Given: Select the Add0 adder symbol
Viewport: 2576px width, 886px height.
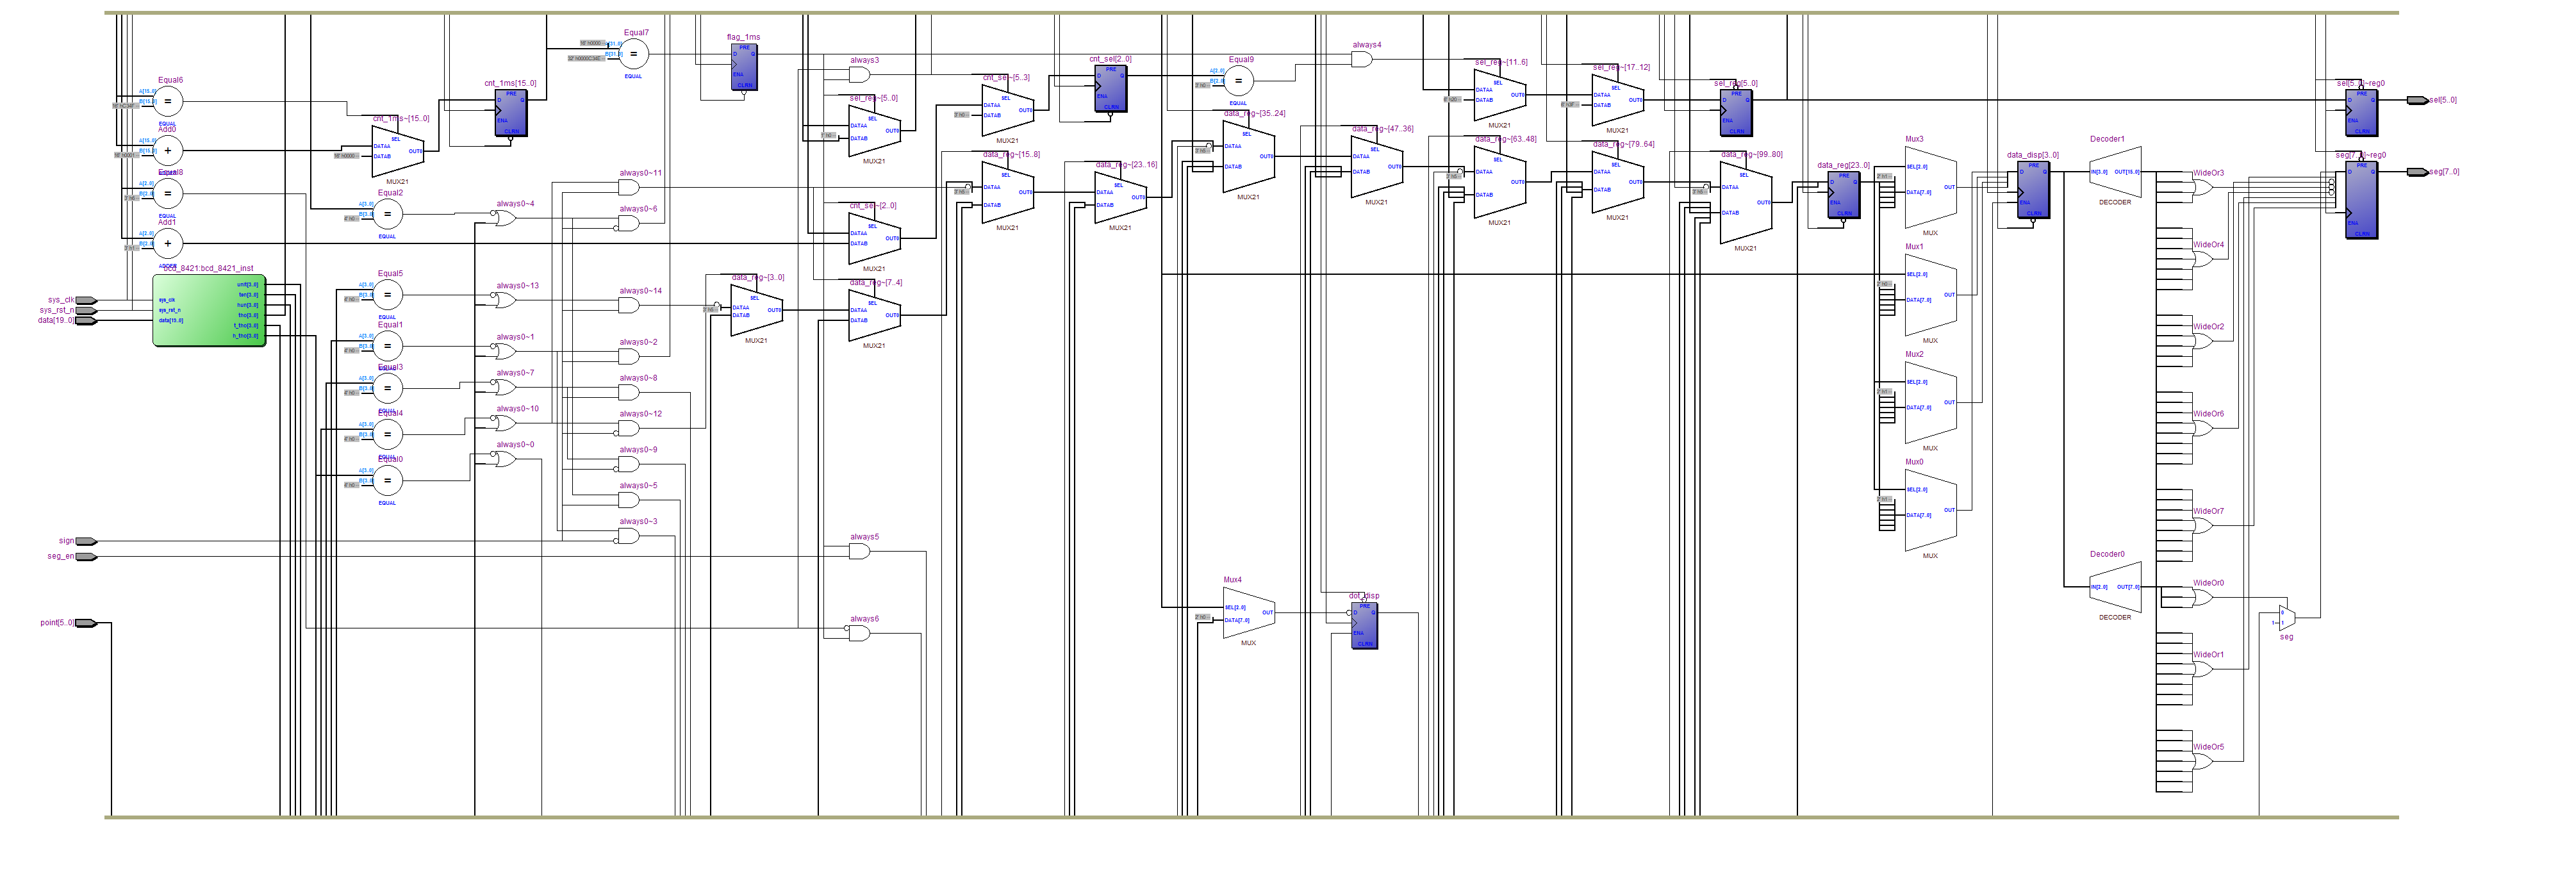Looking at the screenshot, I should click(167, 151).
